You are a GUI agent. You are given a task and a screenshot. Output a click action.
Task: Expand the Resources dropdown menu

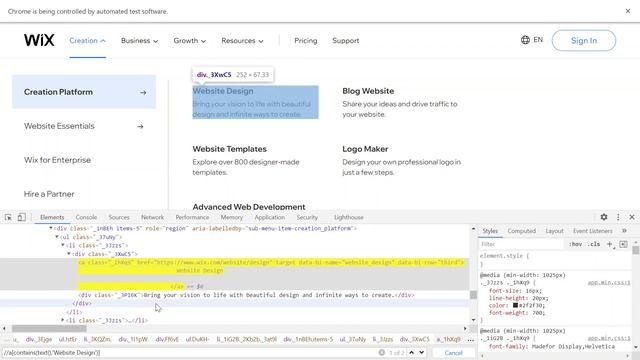tap(242, 40)
